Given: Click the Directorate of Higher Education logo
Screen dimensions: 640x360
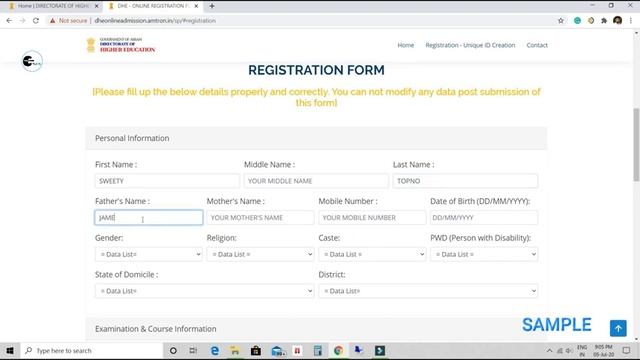Looking at the screenshot, I should [121, 45].
